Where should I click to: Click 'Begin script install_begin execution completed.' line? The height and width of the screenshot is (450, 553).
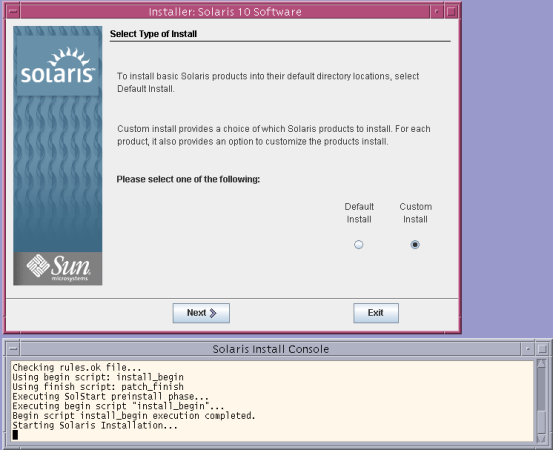(134, 415)
